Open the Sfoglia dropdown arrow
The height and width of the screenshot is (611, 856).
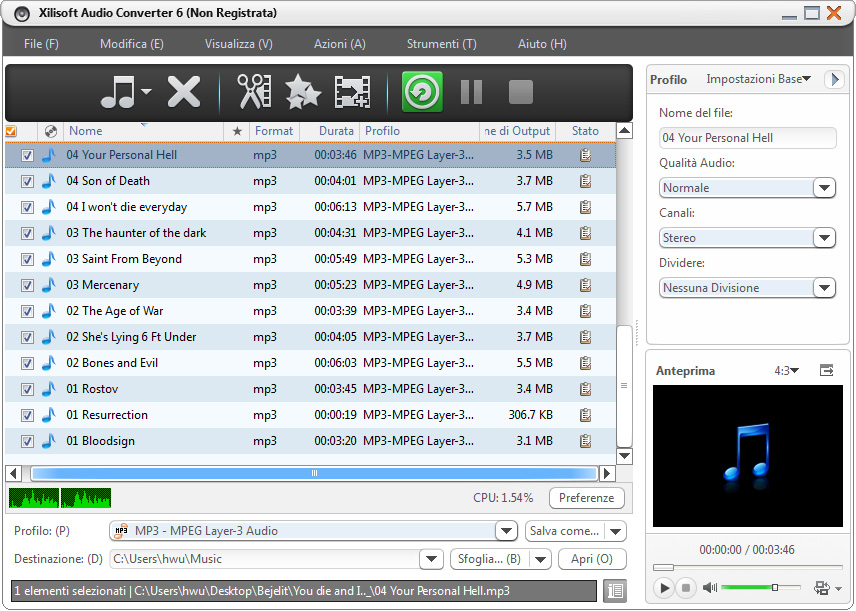point(540,559)
